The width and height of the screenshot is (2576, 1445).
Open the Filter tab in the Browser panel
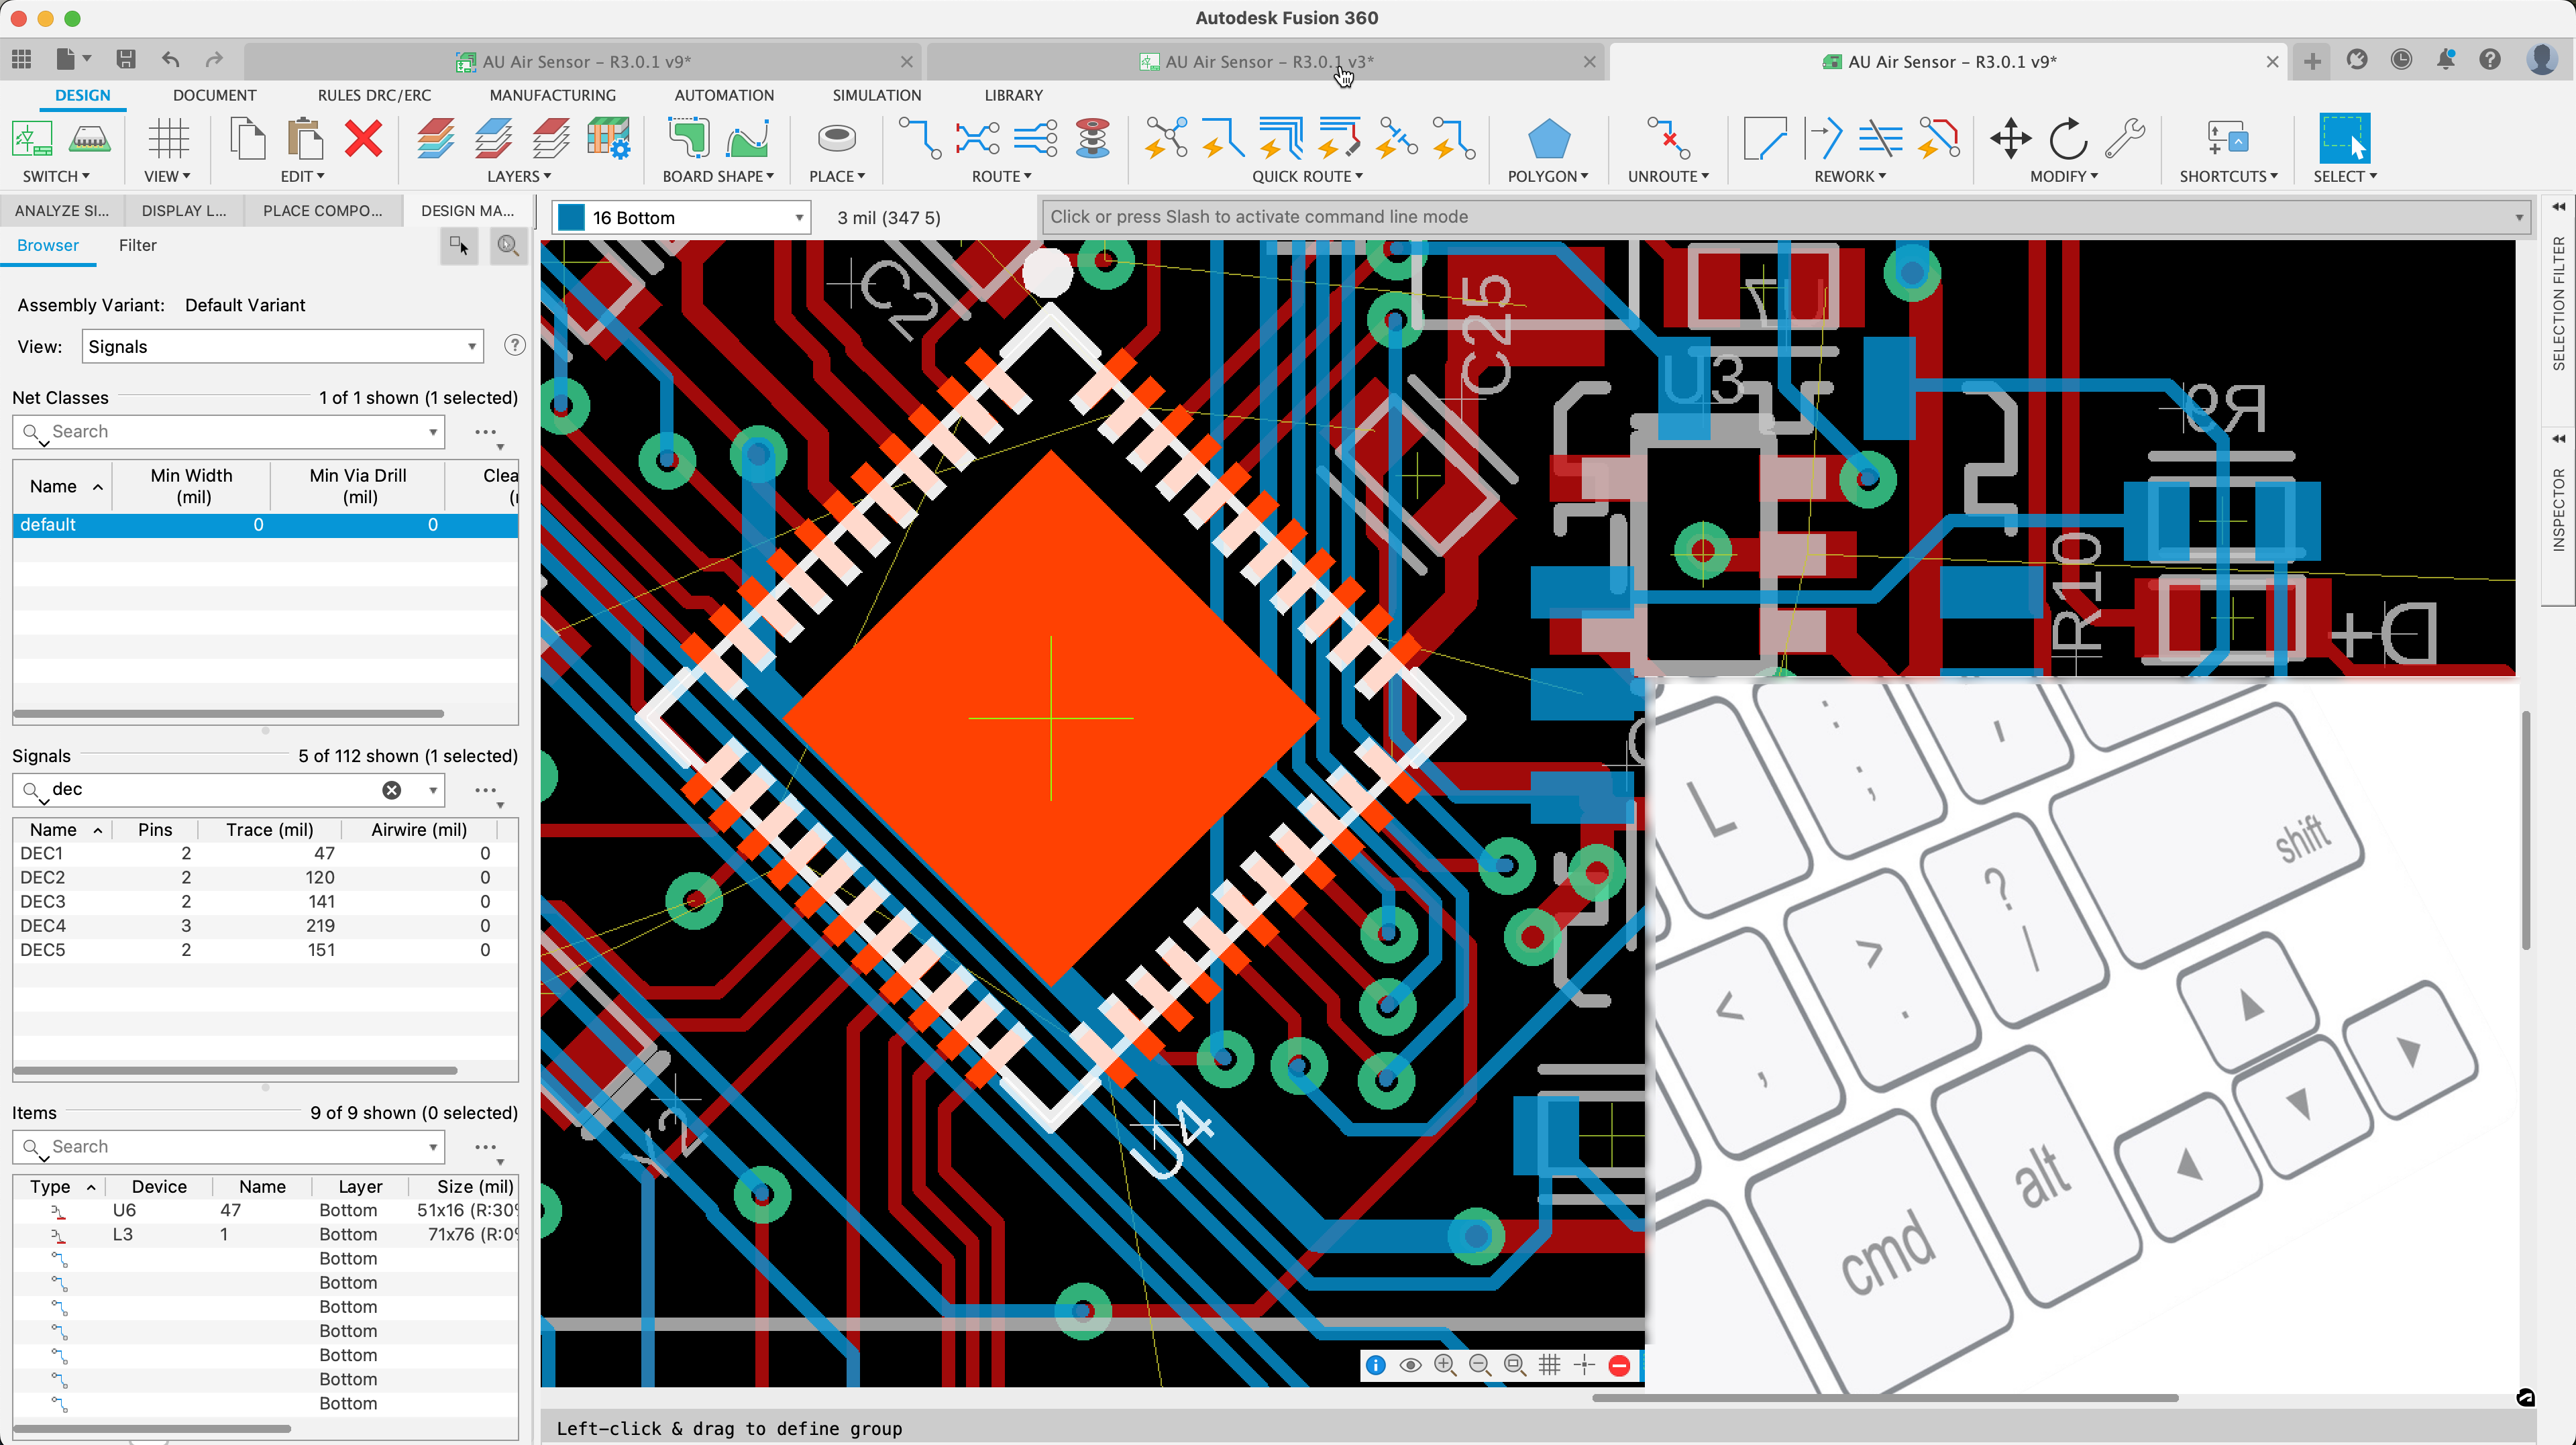coord(137,246)
